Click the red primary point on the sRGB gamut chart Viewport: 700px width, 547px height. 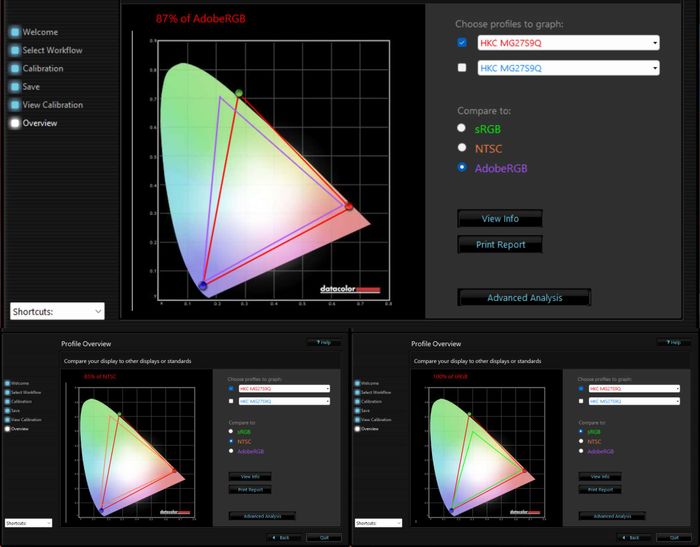[525, 471]
